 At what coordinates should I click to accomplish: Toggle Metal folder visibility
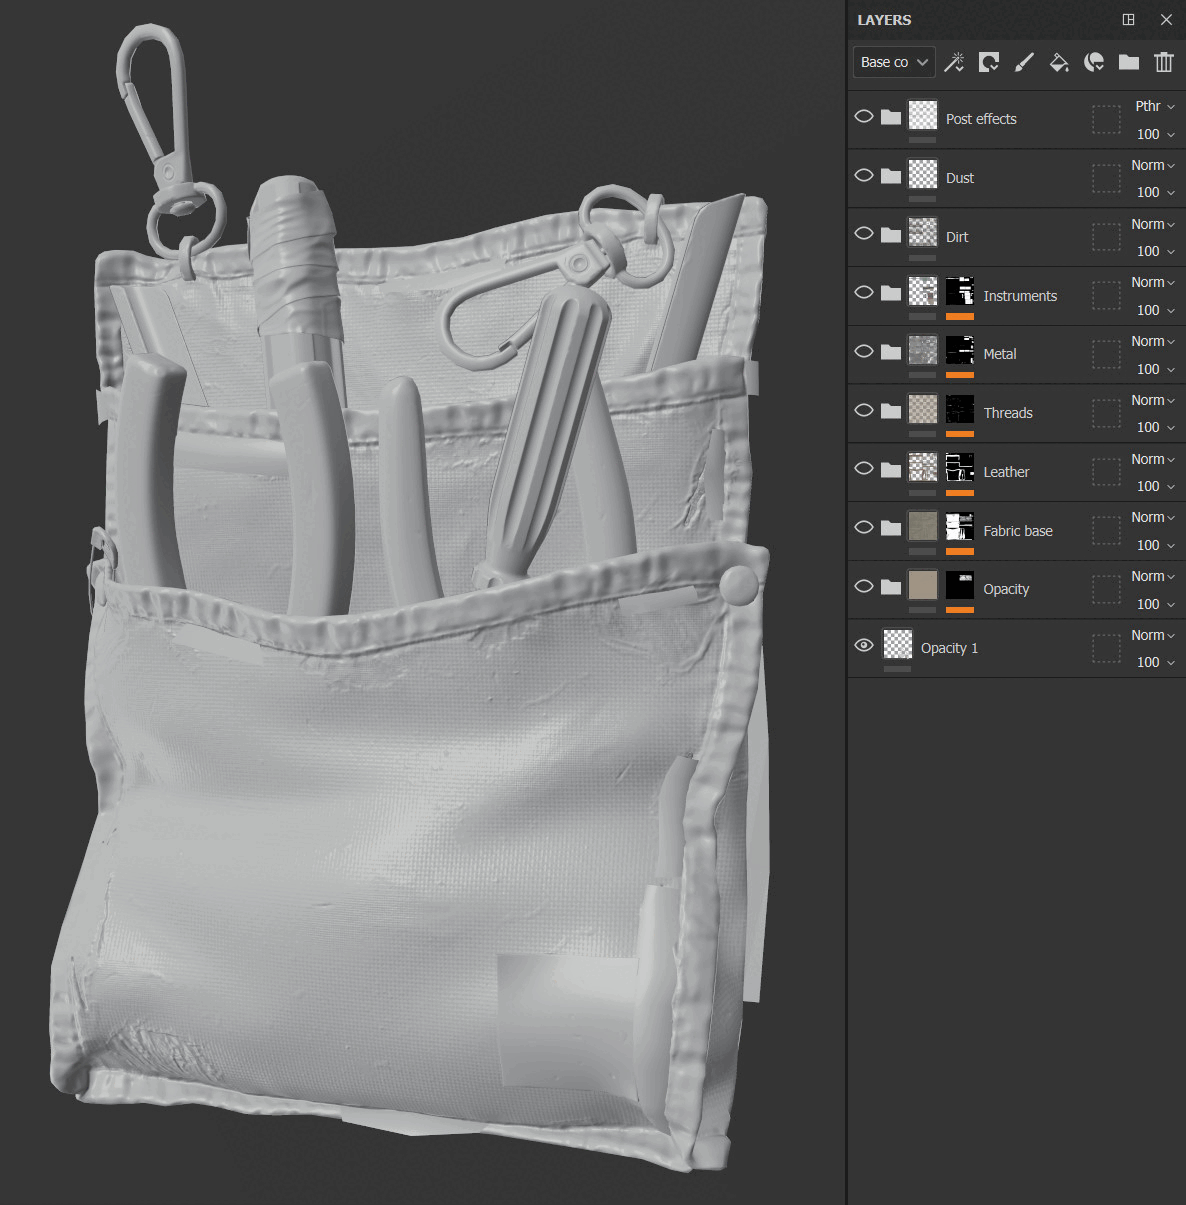pyautogui.click(x=864, y=351)
